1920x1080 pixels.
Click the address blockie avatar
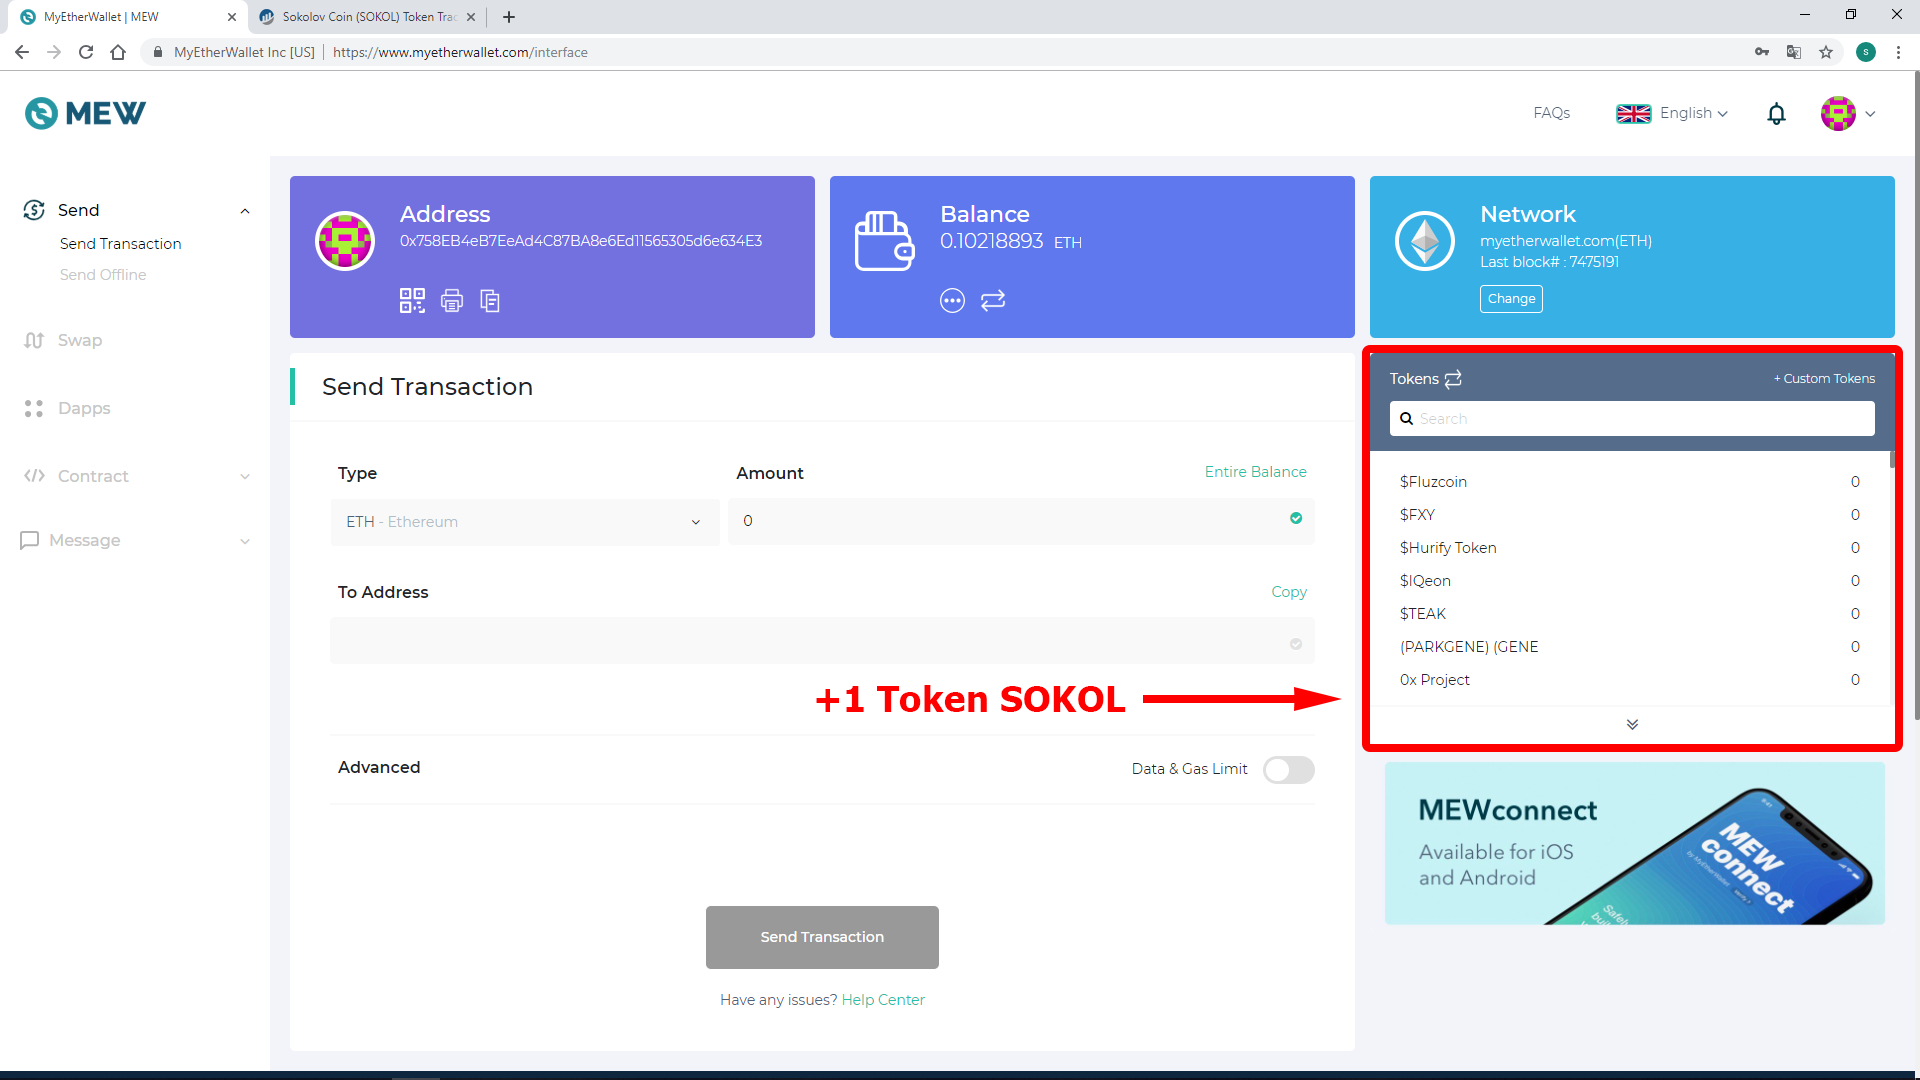(345, 241)
